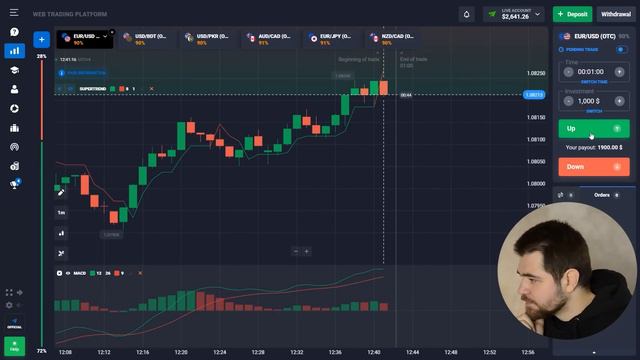
Task: Toggle the Pending Trade switch
Action: 621,49
